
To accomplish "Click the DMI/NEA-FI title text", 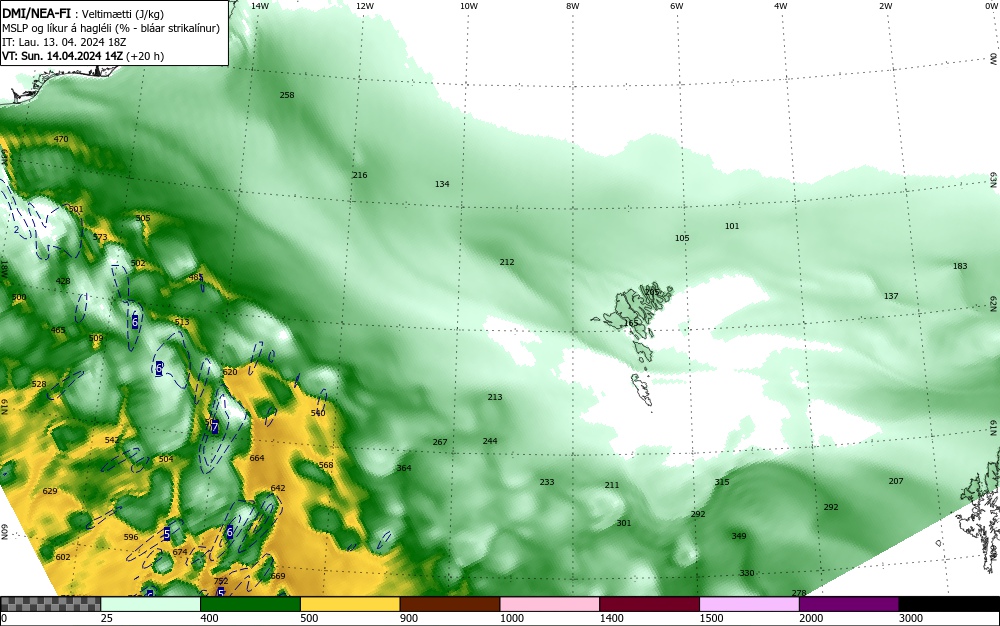I will pos(36,14).
